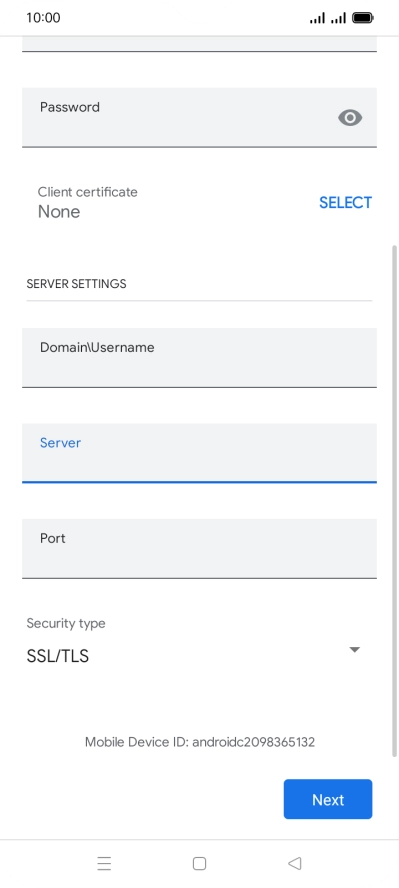Tap the Android home square icon
This screenshot has height=888, width=399.
pyautogui.click(x=199, y=863)
